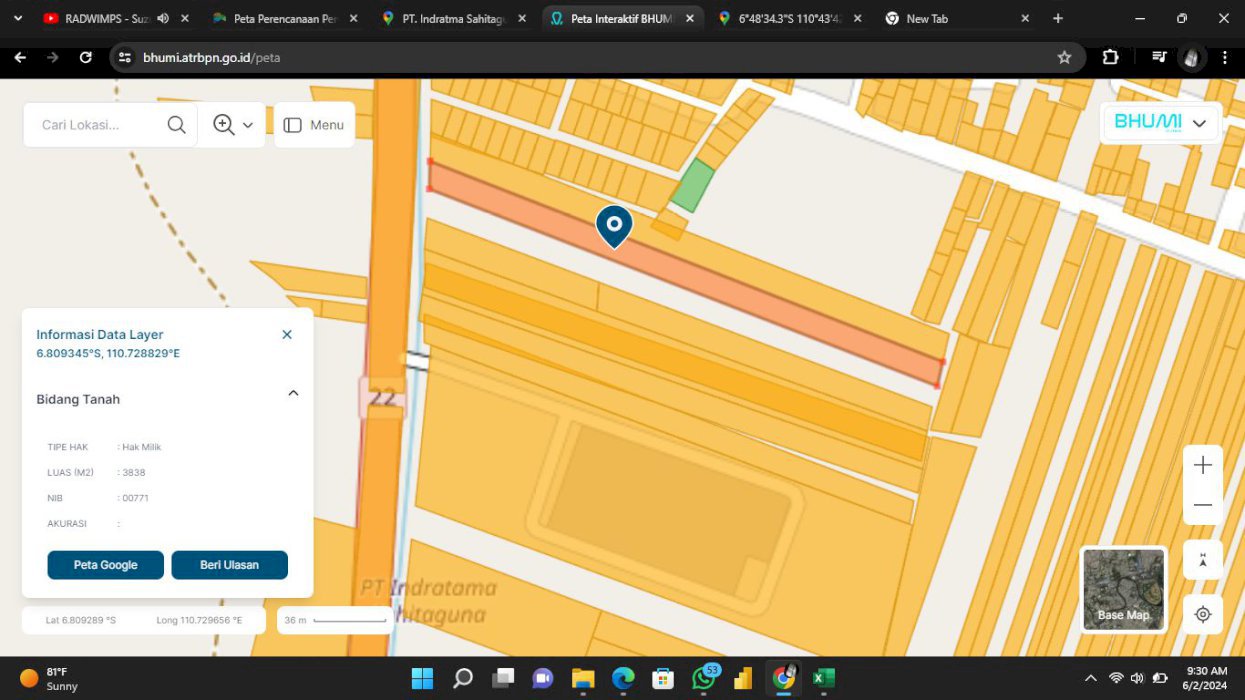This screenshot has height=700, width=1245.
Task: Zoom in with the plus button
Action: (x=1202, y=465)
